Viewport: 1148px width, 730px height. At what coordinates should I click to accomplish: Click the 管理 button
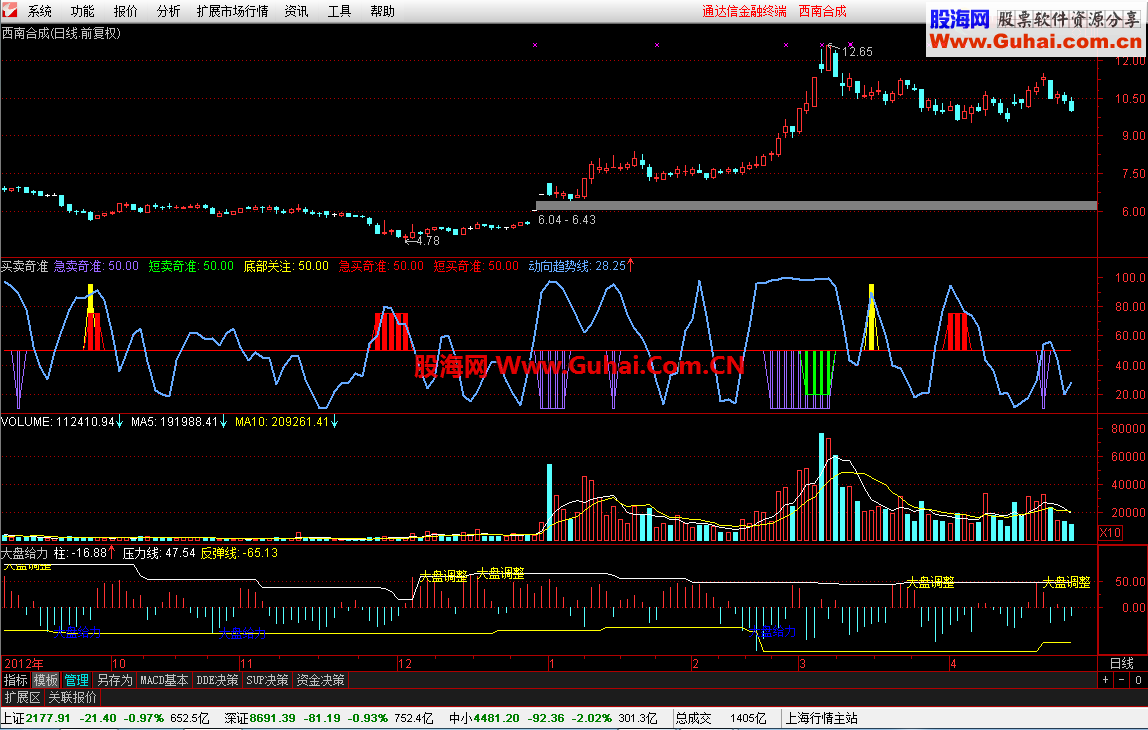(x=76, y=680)
